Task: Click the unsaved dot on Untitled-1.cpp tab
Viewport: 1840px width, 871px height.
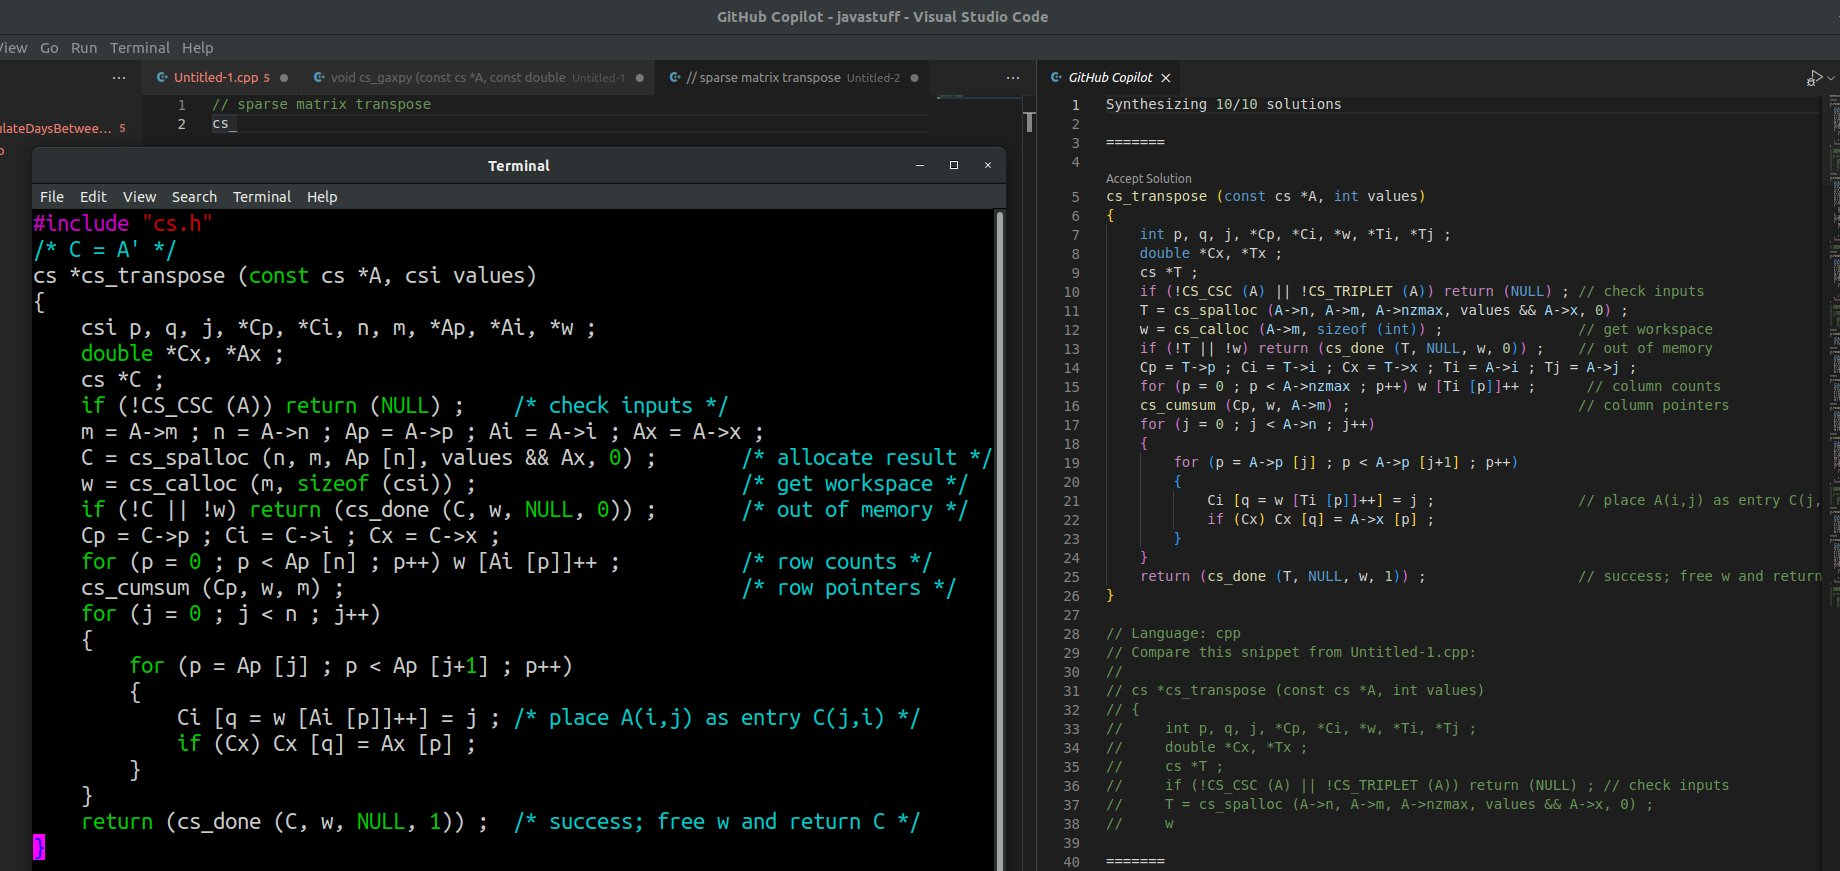Action: (x=284, y=78)
